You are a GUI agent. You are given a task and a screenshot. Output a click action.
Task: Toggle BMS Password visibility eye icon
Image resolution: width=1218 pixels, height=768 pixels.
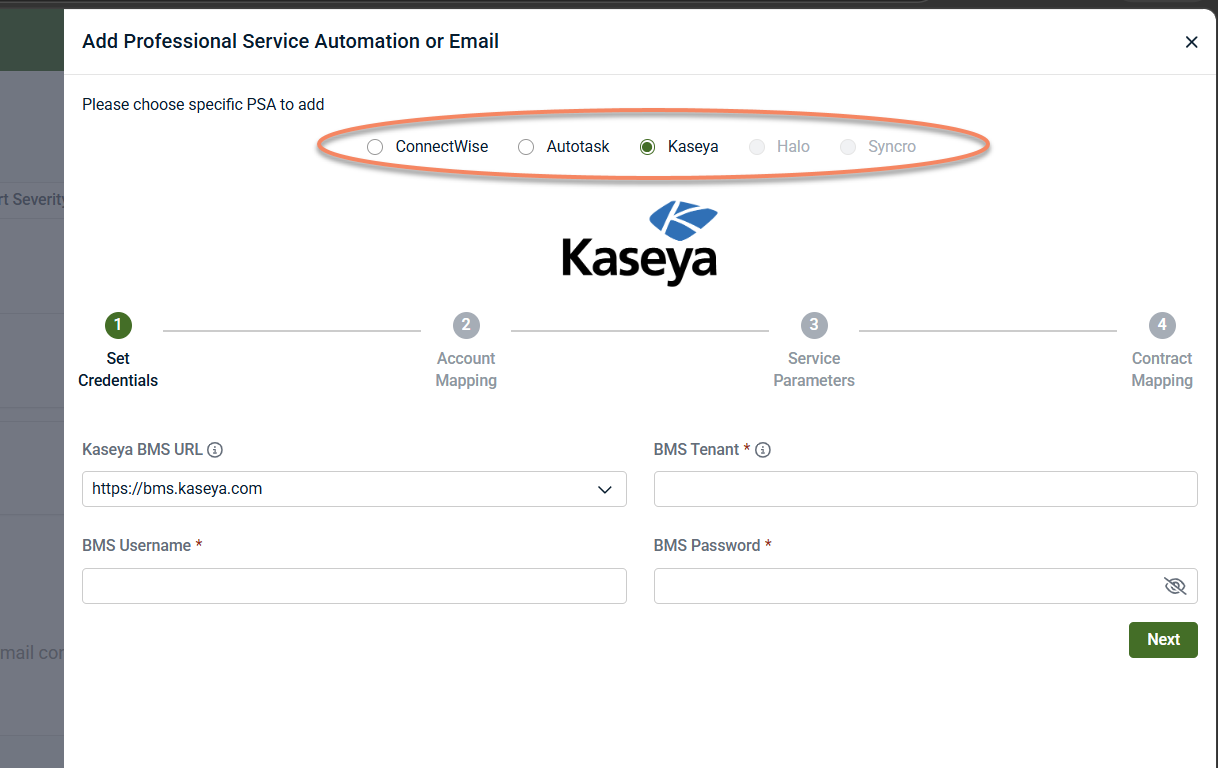coord(1175,586)
